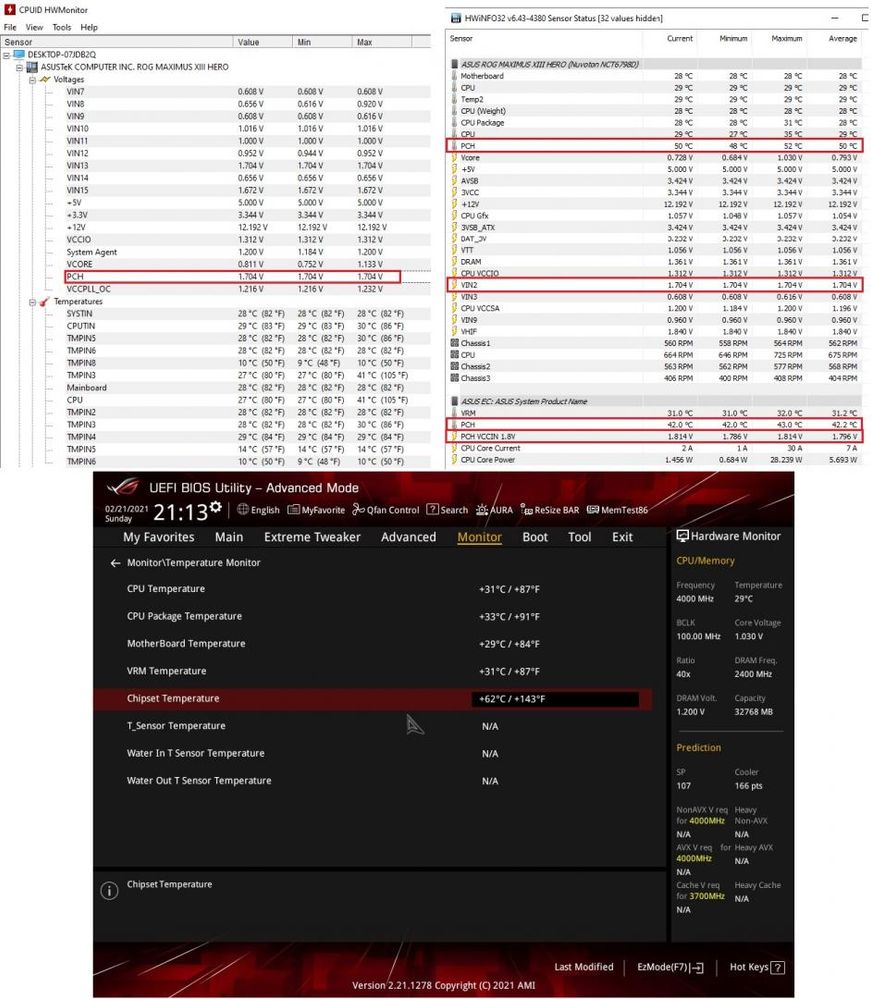This screenshot has height=999, width=871.
Task: Select VRM Temperature in BIOS
Action: (373, 671)
